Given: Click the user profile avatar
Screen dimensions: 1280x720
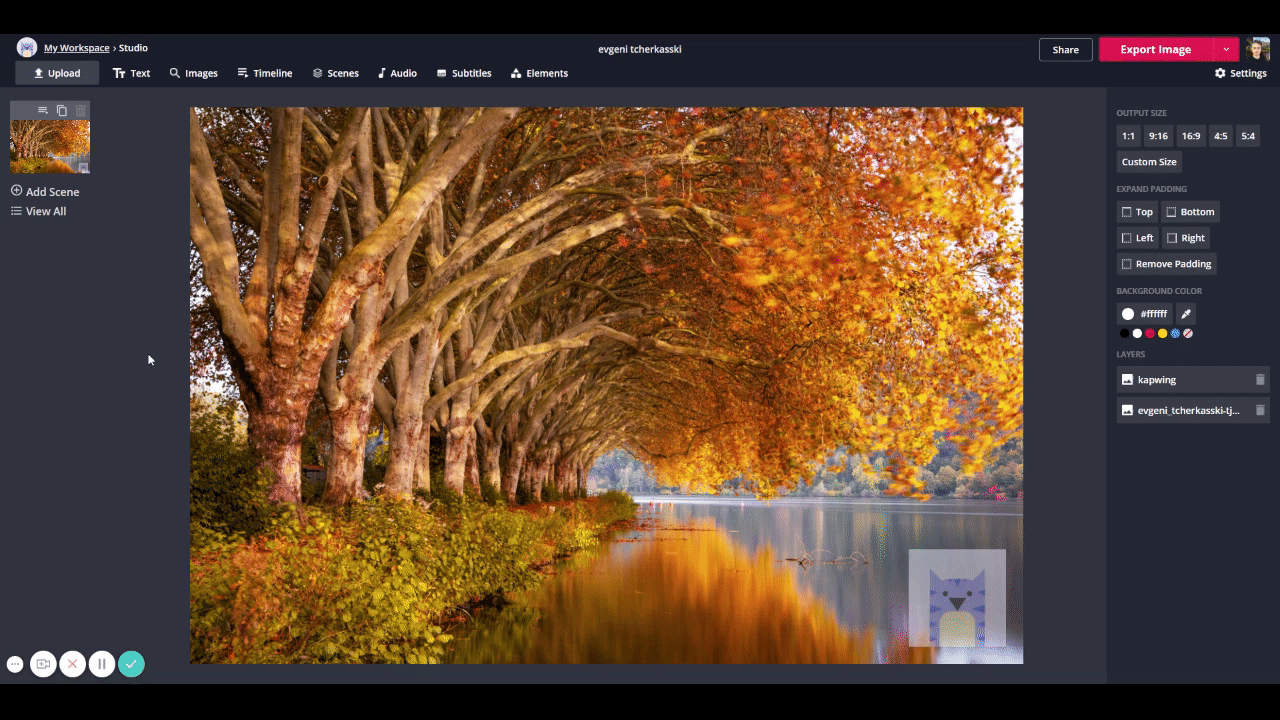Looking at the screenshot, I should tap(1258, 49).
